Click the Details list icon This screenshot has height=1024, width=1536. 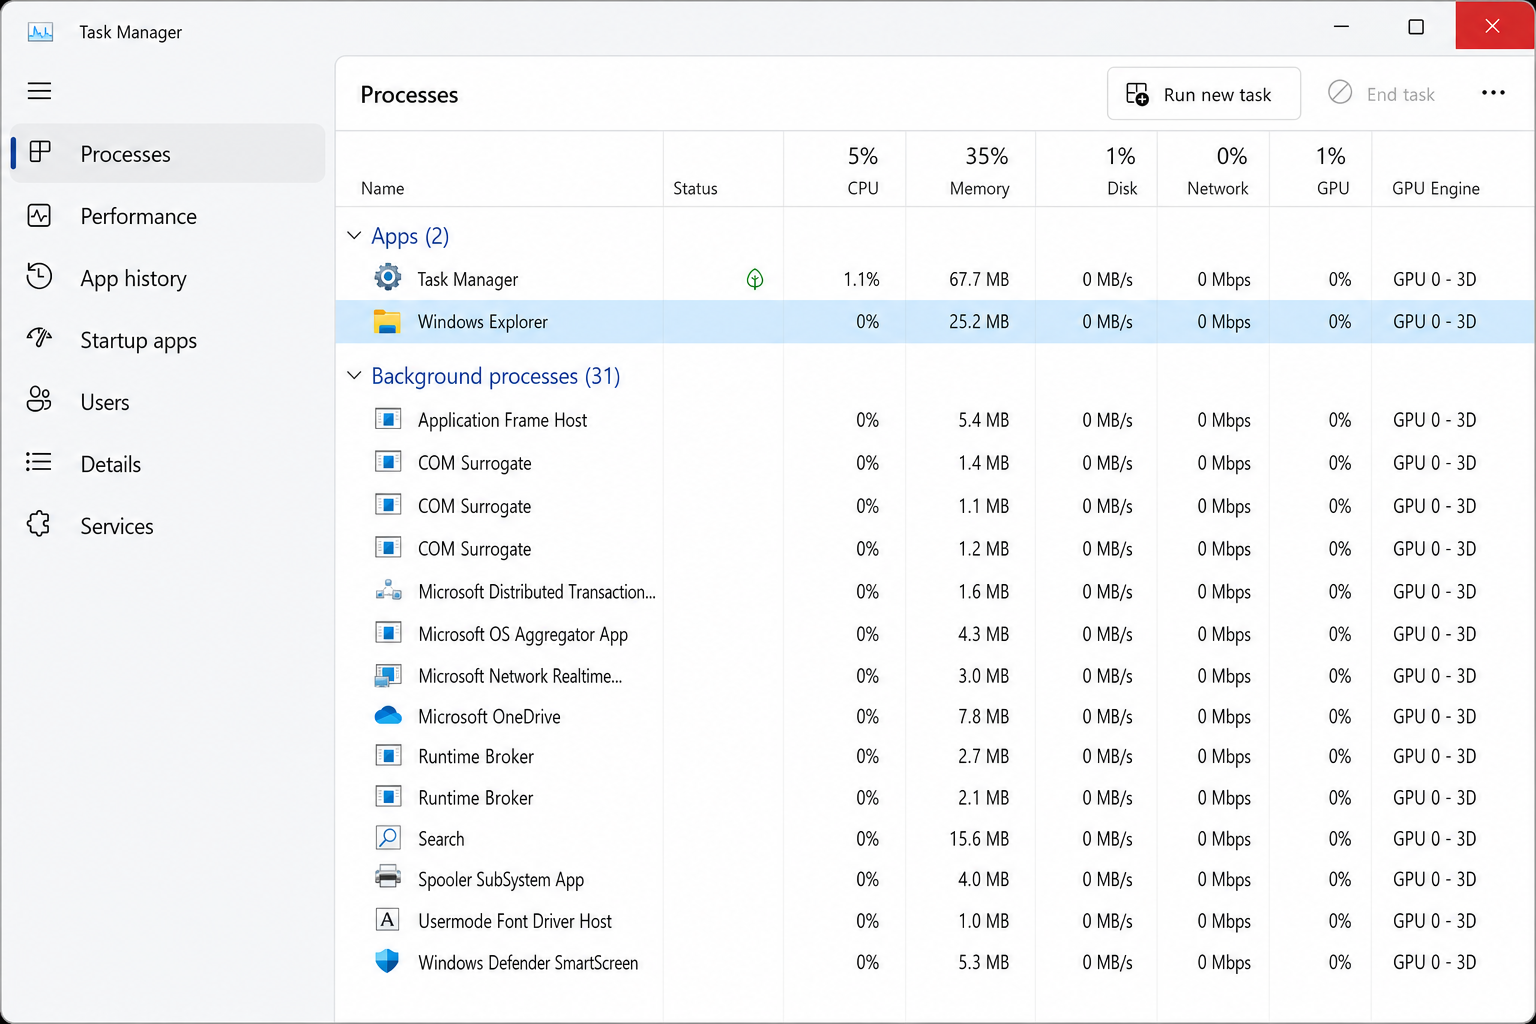(39, 462)
